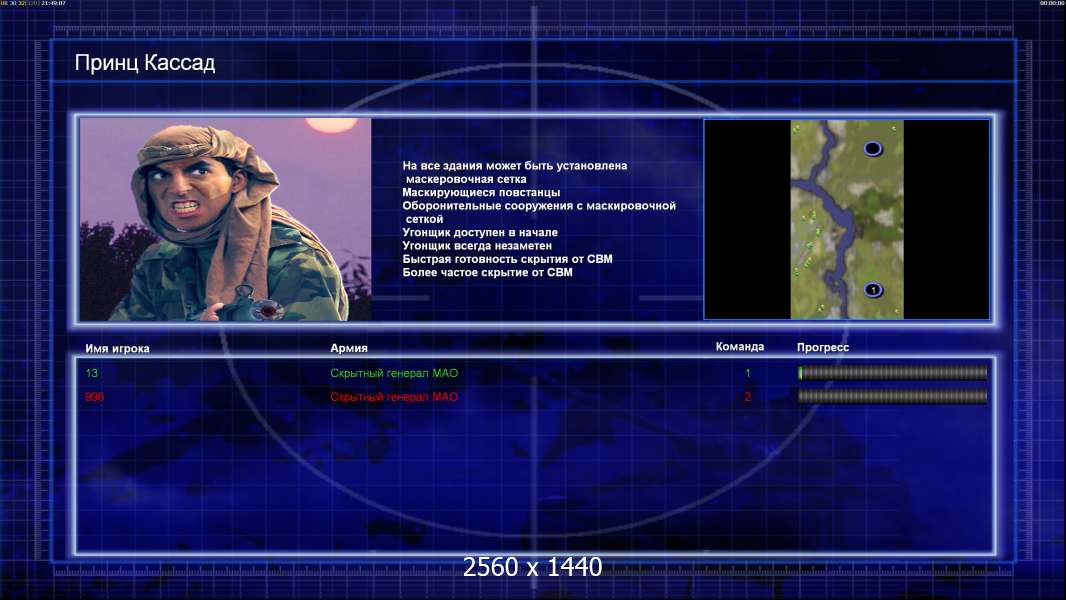Click the "Прогресс" column header

coord(823,347)
